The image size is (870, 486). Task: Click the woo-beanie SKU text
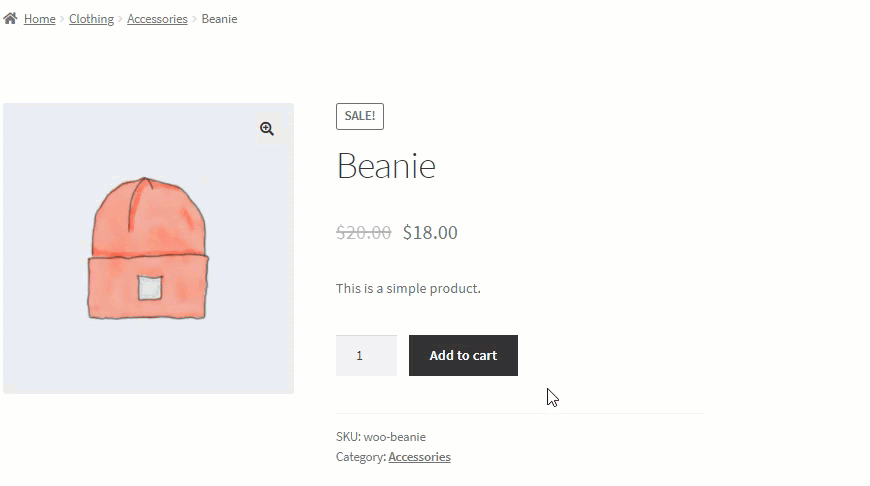(394, 437)
